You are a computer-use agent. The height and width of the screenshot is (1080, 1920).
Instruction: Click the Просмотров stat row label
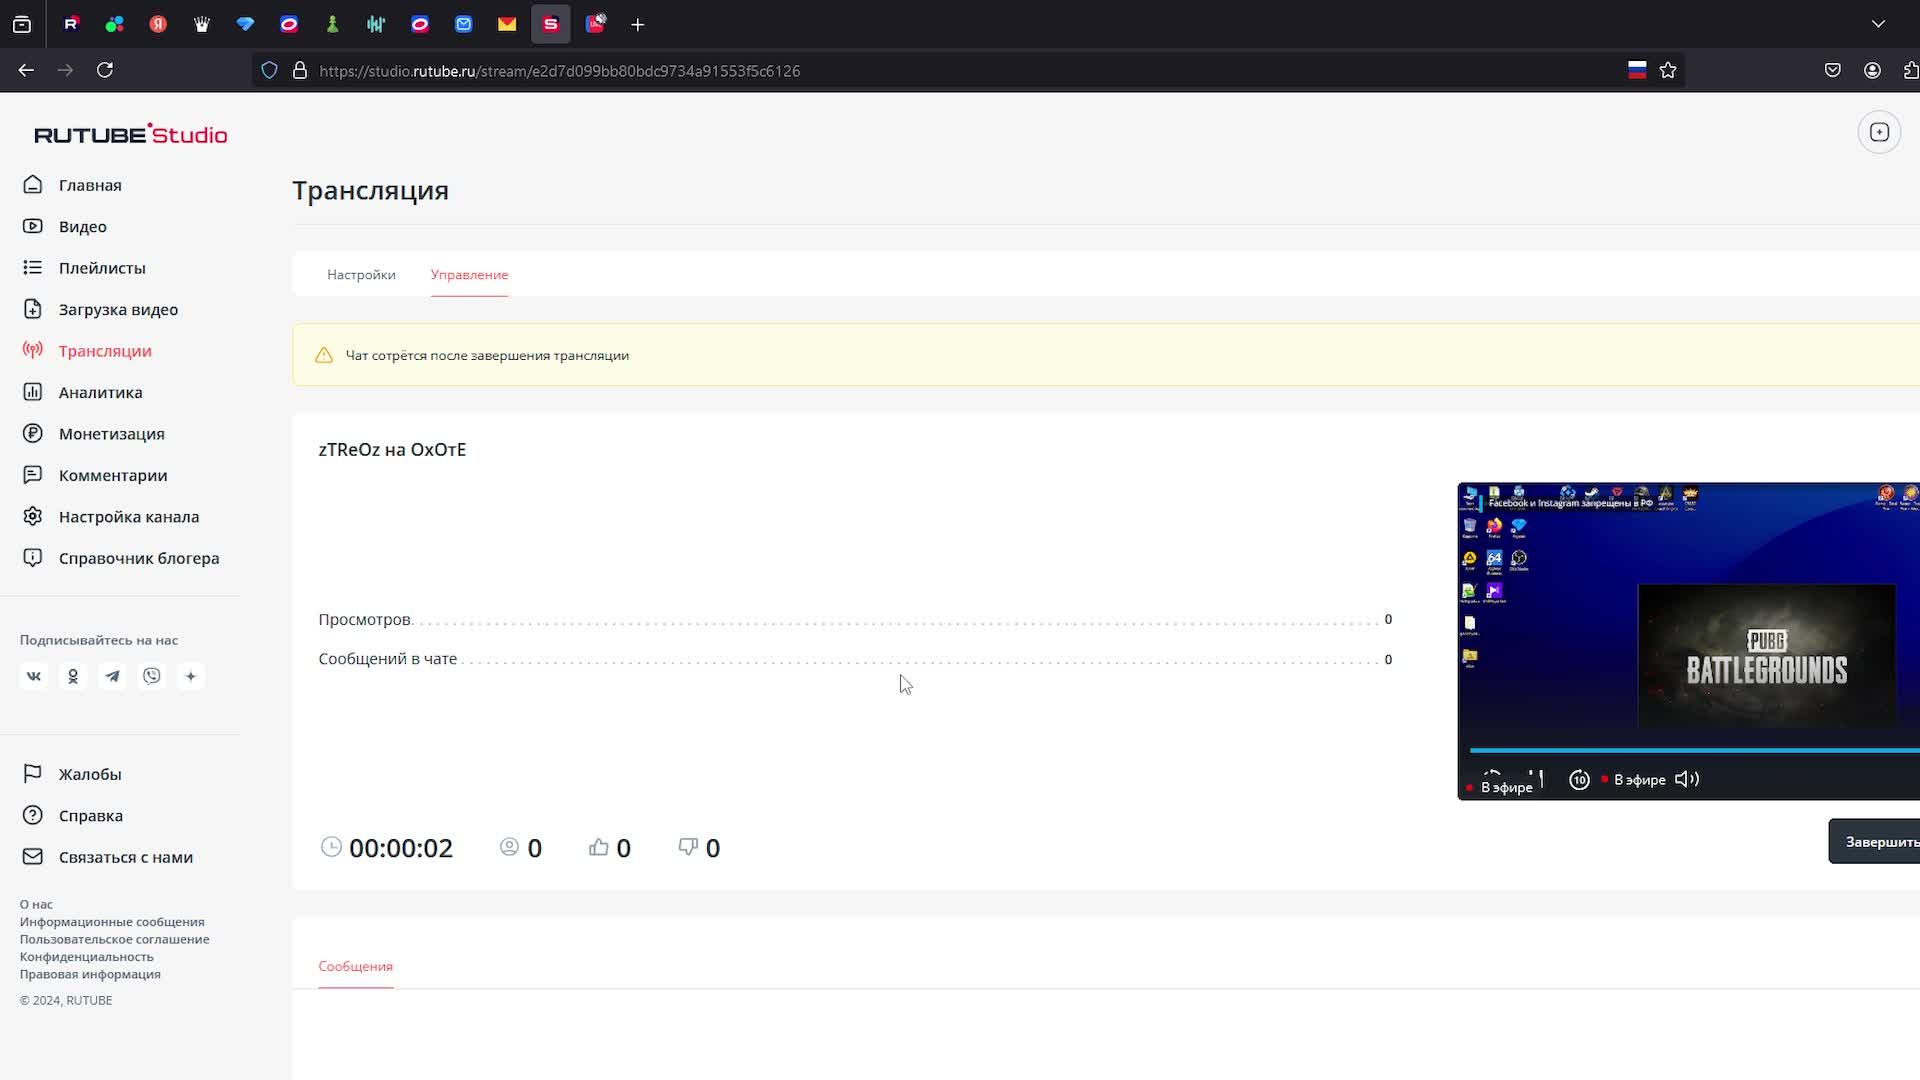point(364,620)
